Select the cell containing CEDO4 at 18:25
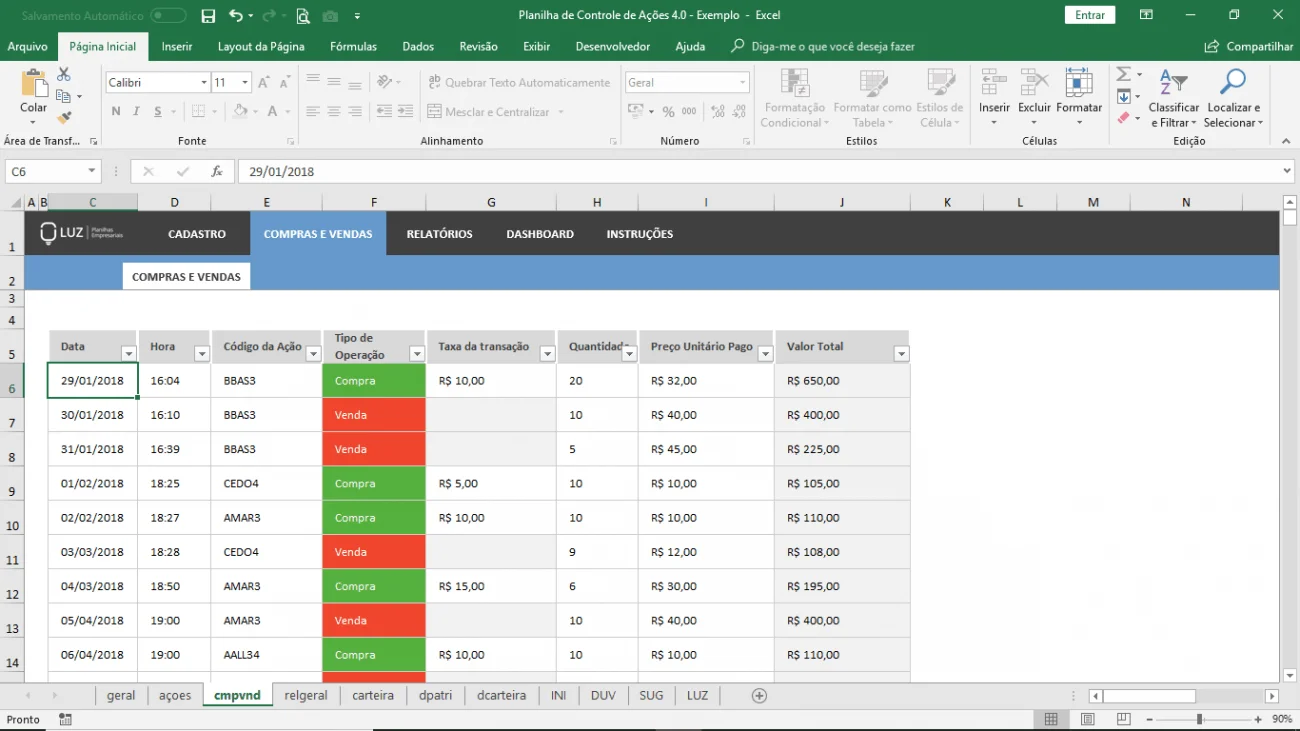 click(x=266, y=484)
